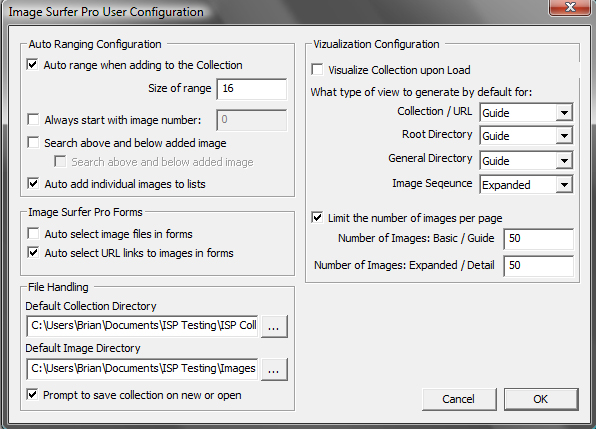Click the Image Surfer Pro Forms group label
Image resolution: width=596 pixels, height=429 pixels.
tap(86, 212)
